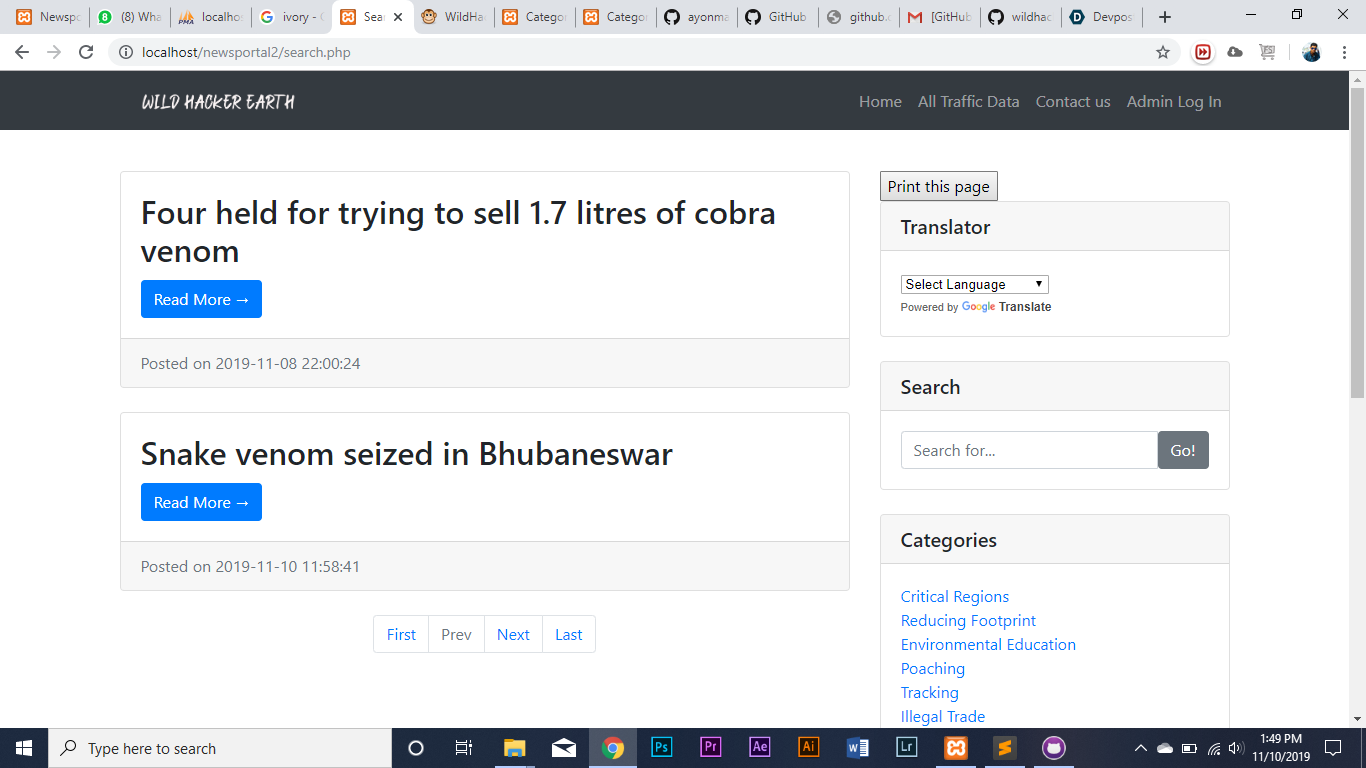Screen dimensions: 1366x768
Task: Open XAMPP taskbar icon
Action: coord(956,747)
